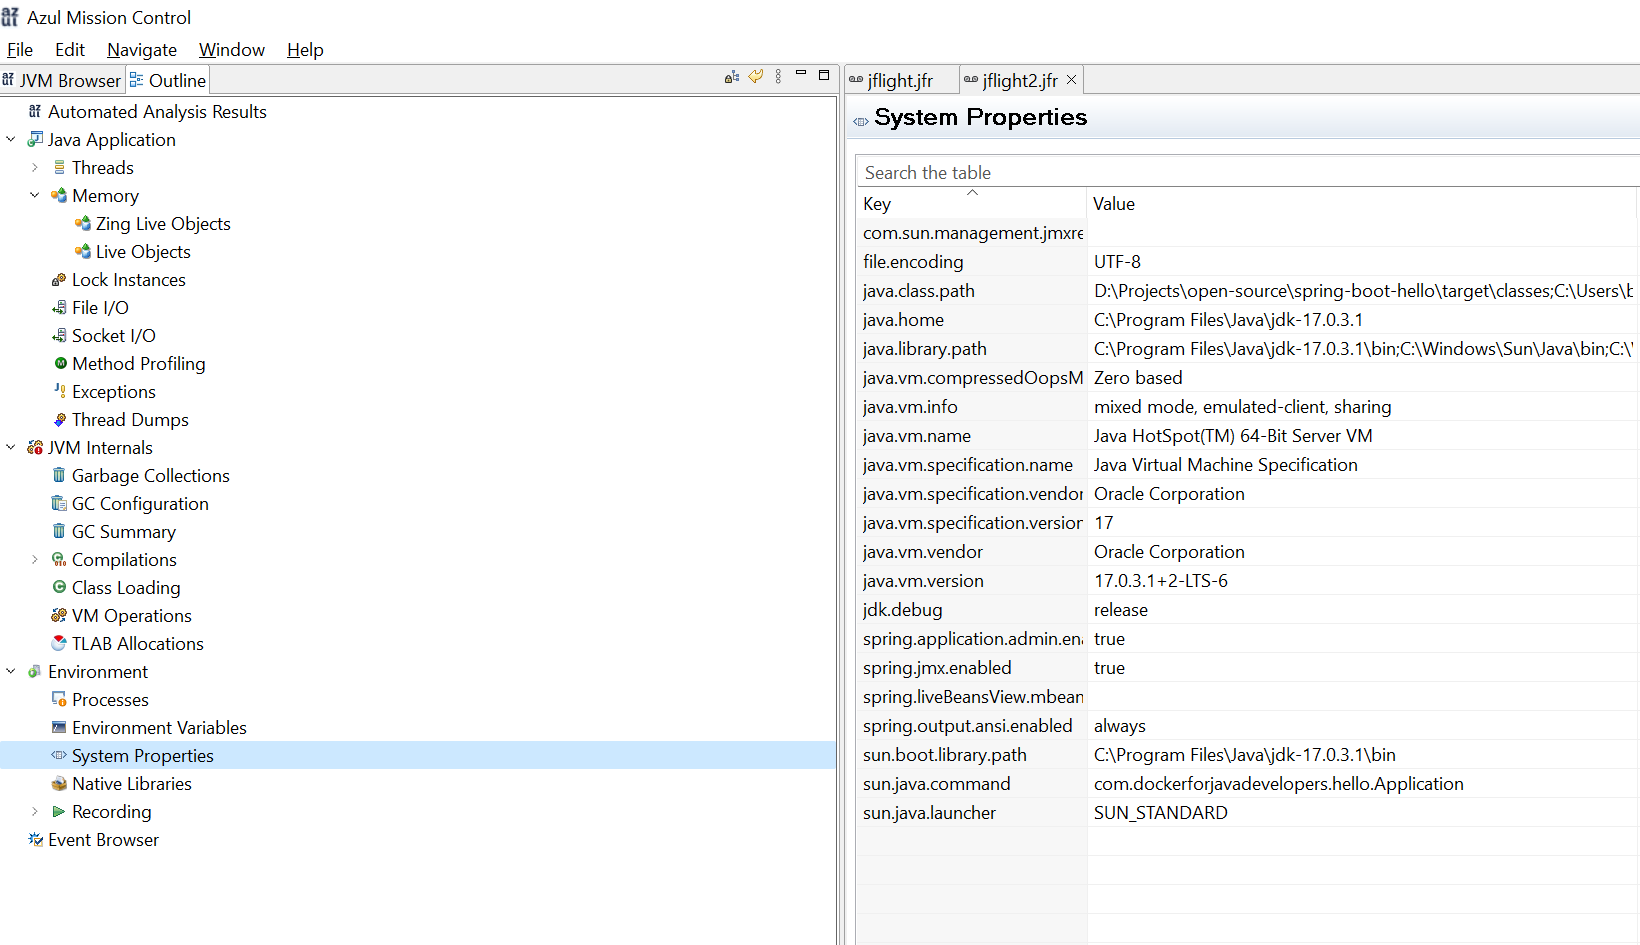Image resolution: width=1640 pixels, height=945 pixels.
Task: Open the Outline view menu (three dots)
Action: [x=778, y=77]
